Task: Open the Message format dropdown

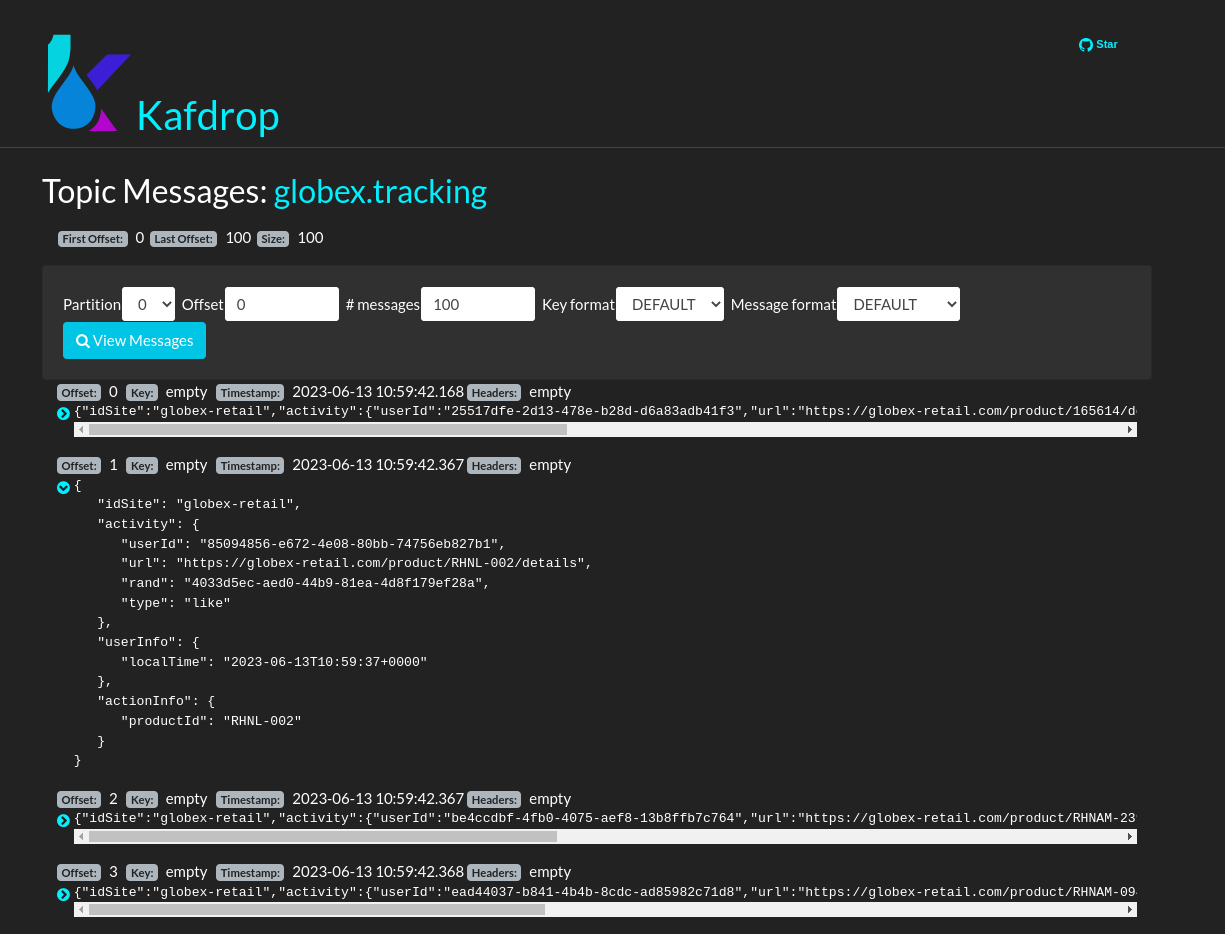Action: [898, 304]
